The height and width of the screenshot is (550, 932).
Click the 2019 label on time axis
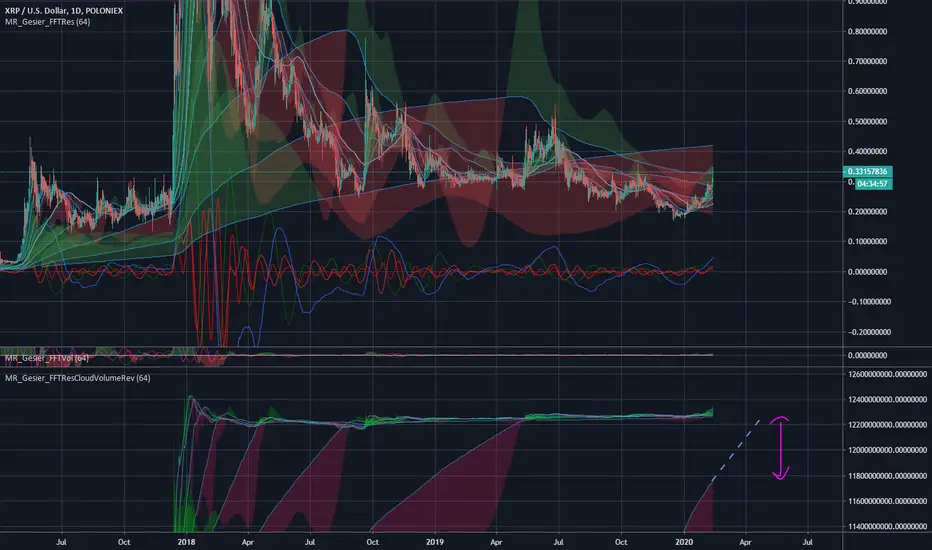(435, 542)
